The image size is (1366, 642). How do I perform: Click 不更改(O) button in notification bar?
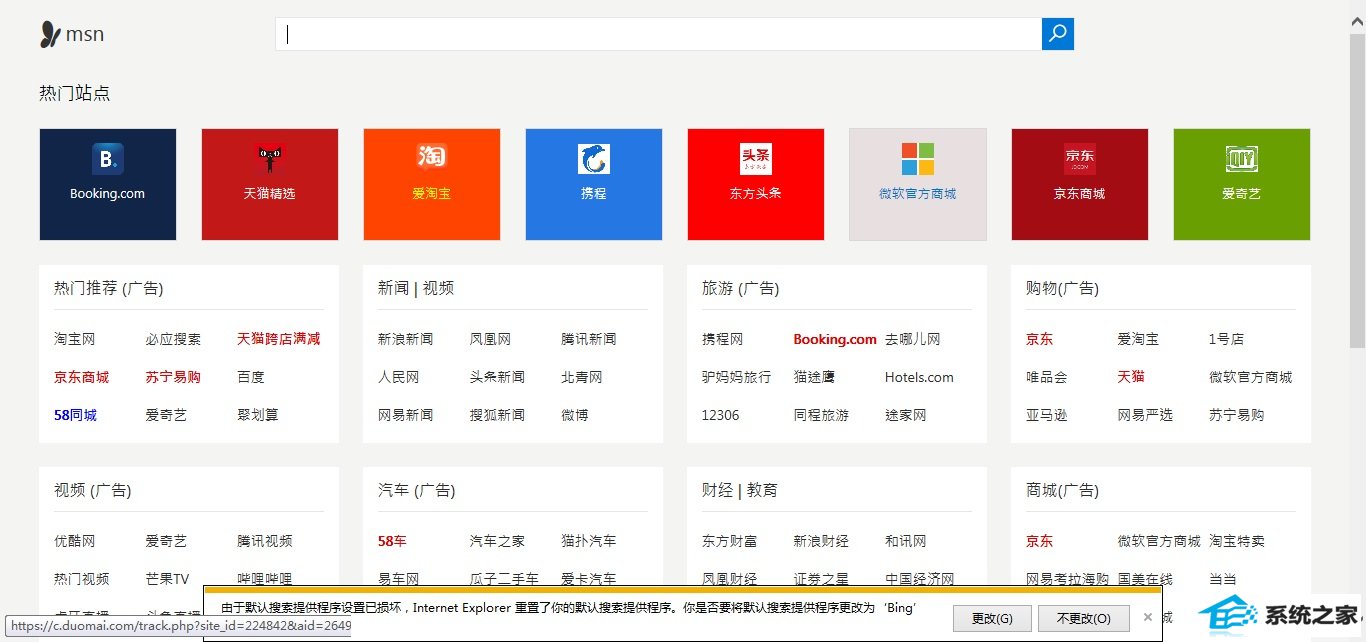[x=1083, y=619]
